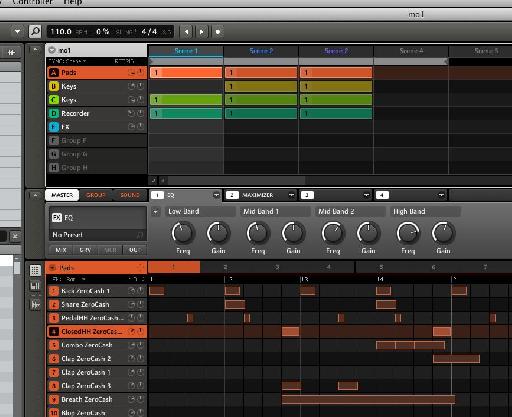Toggle round solo icon on Snare ZeroCash
Screen dimensions: 512x417
tap(132, 304)
